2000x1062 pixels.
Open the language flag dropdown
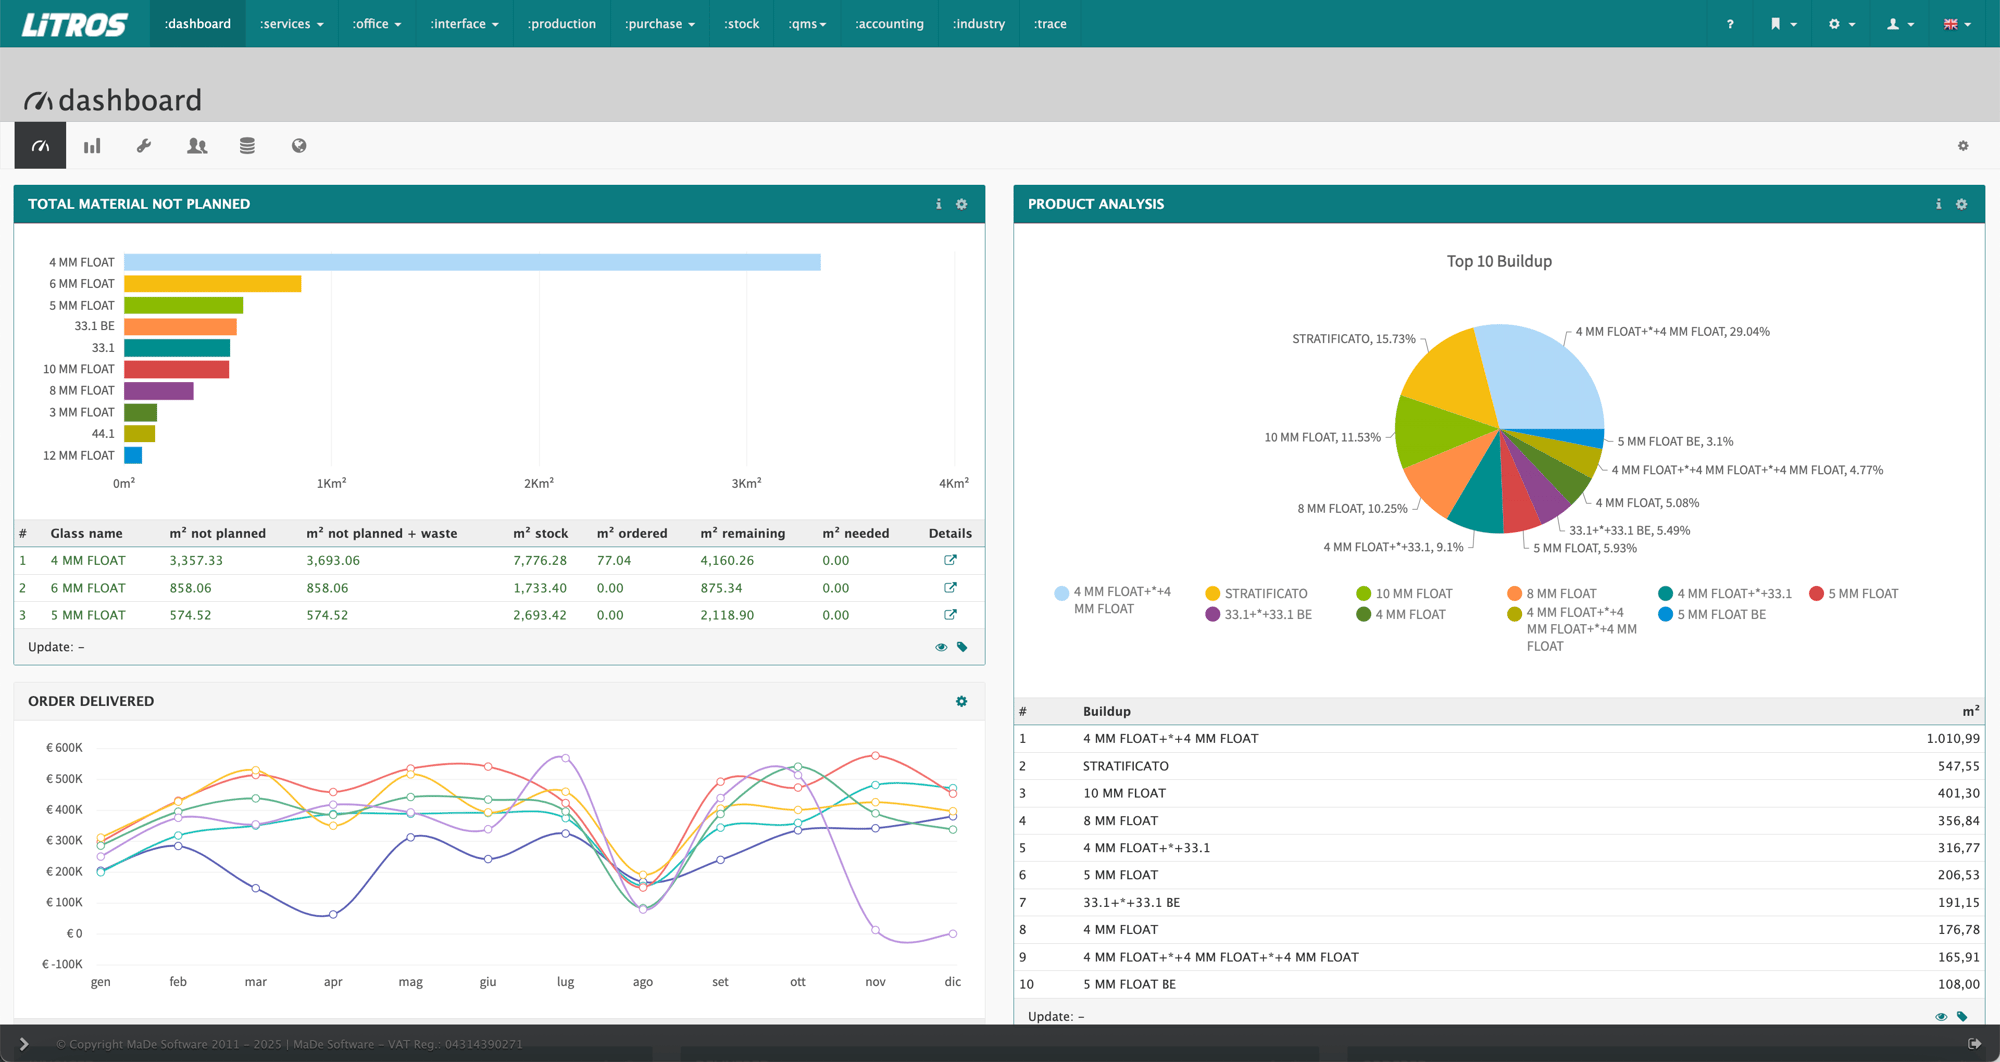pyautogui.click(x=1957, y=24)
